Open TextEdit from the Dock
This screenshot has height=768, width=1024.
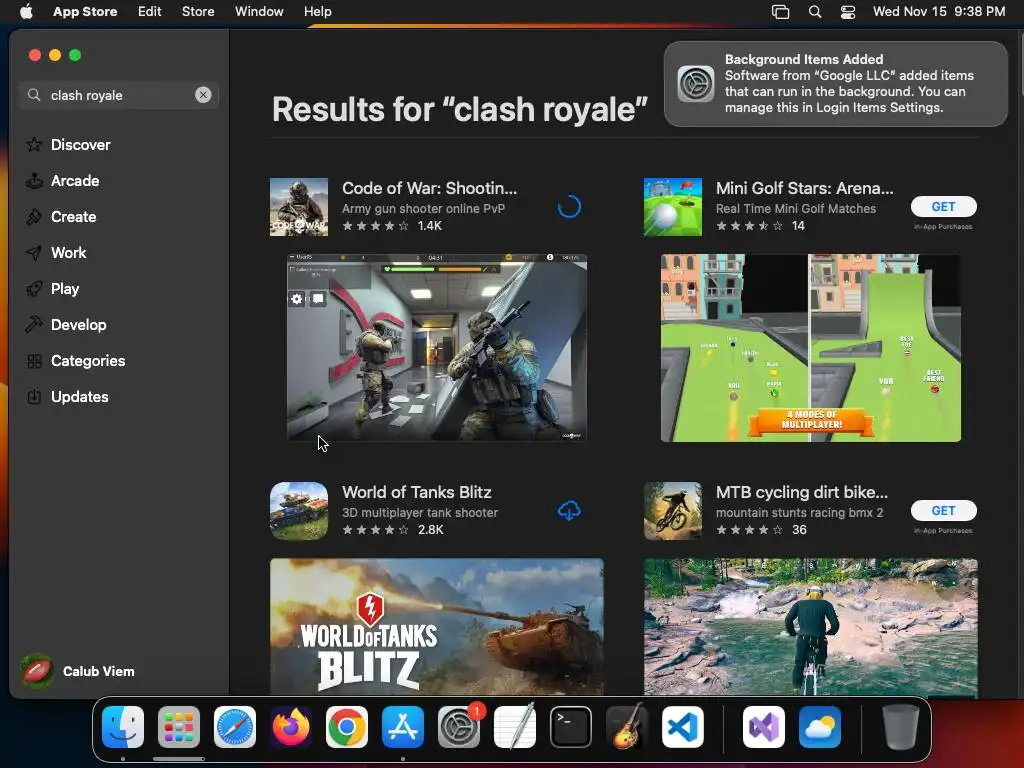[515, 727]
